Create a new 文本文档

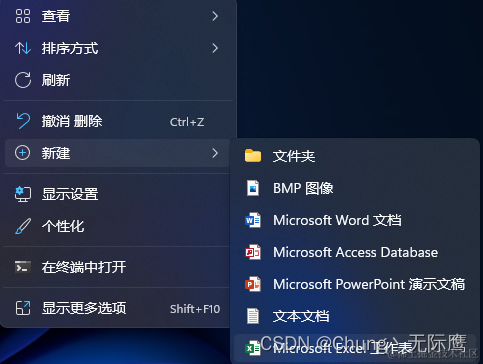click(355, 316)
